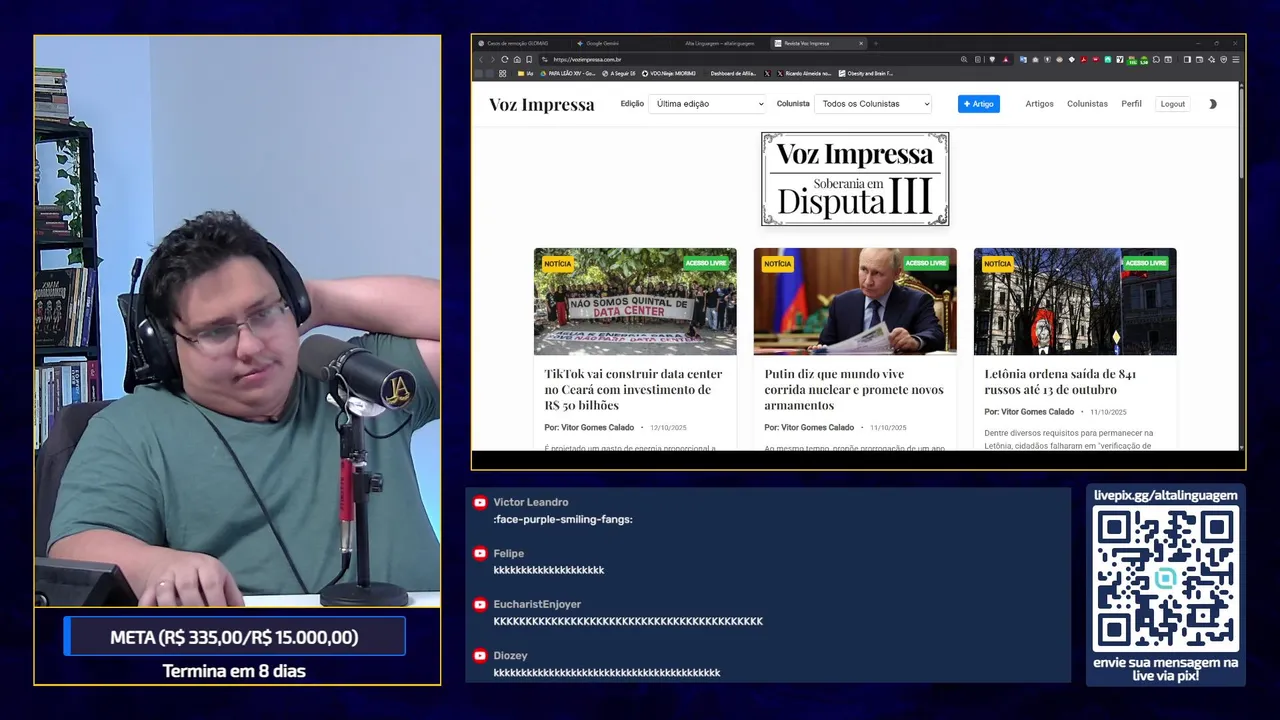Open the 'PAPA LEÃO XIV' bookmark
The image size is (1280, 720).
567,74
